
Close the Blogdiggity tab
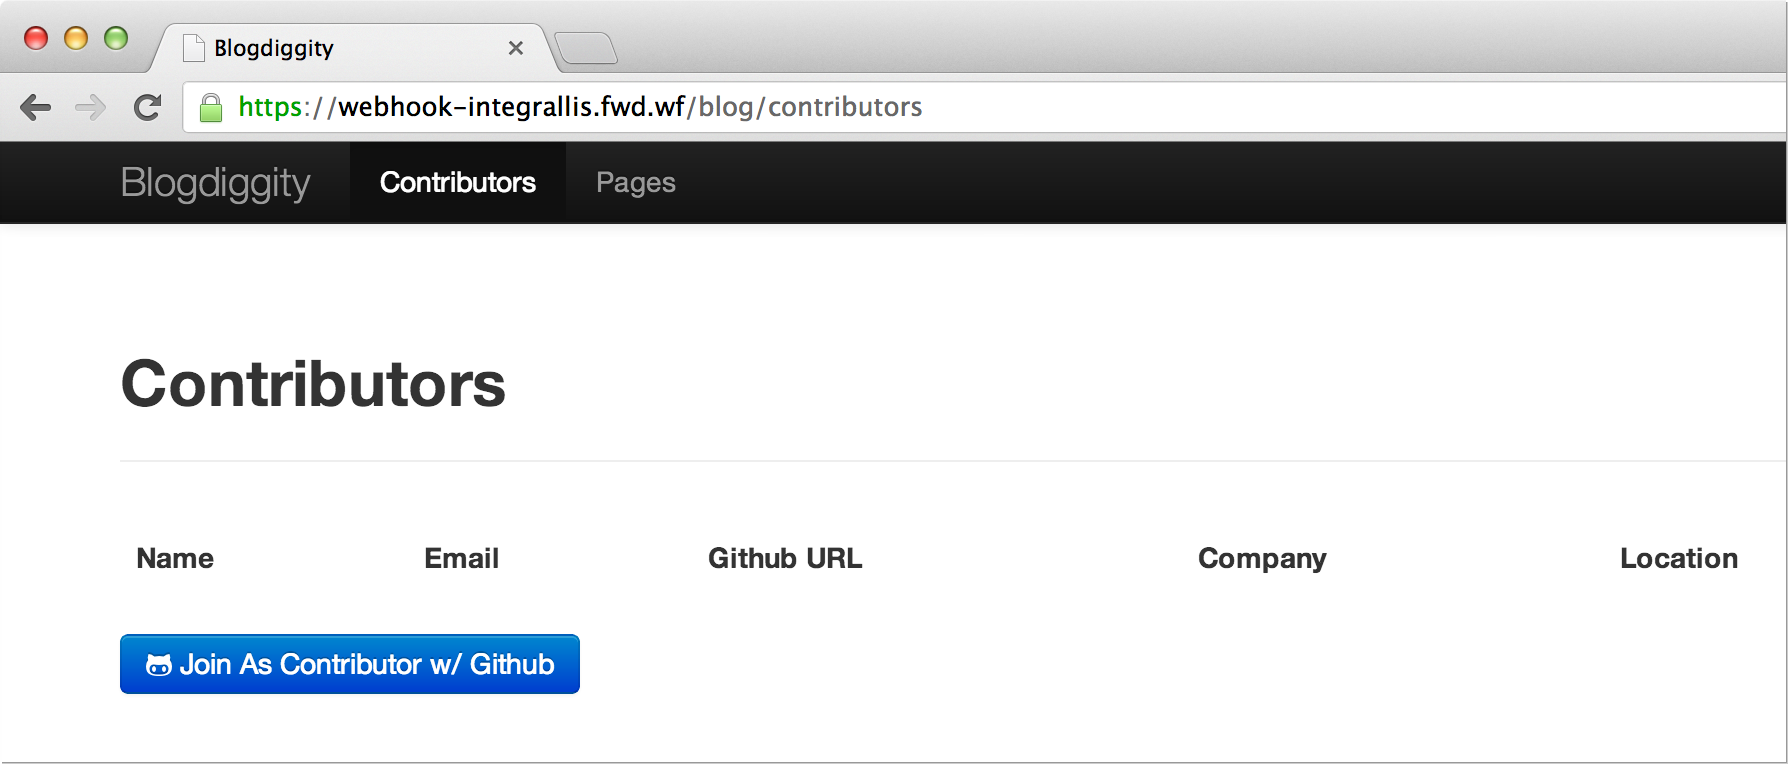(516, 47)
